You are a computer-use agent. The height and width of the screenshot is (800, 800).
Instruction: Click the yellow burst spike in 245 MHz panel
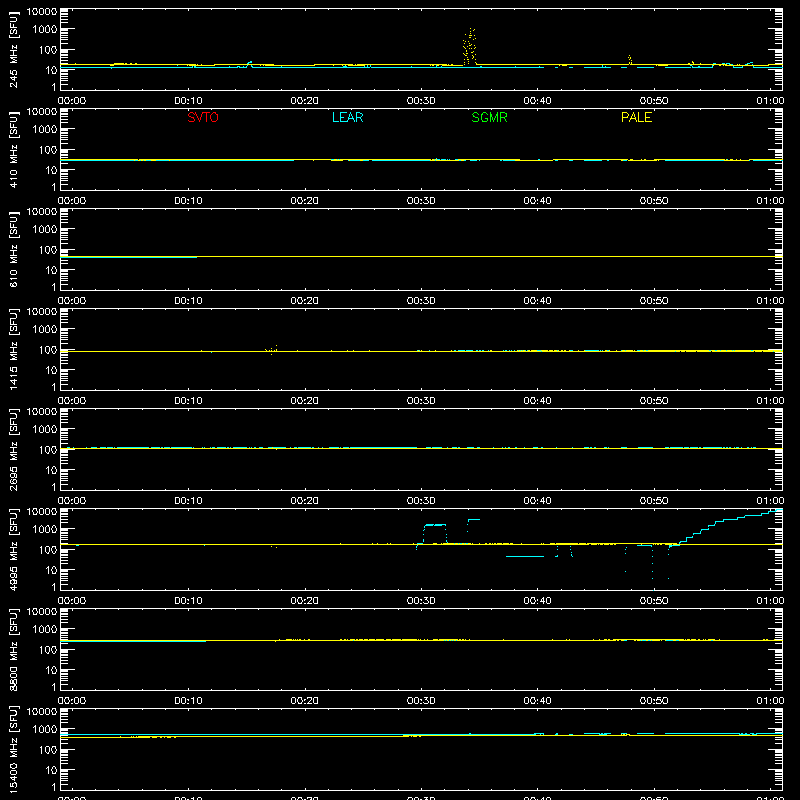click(469, 46)
